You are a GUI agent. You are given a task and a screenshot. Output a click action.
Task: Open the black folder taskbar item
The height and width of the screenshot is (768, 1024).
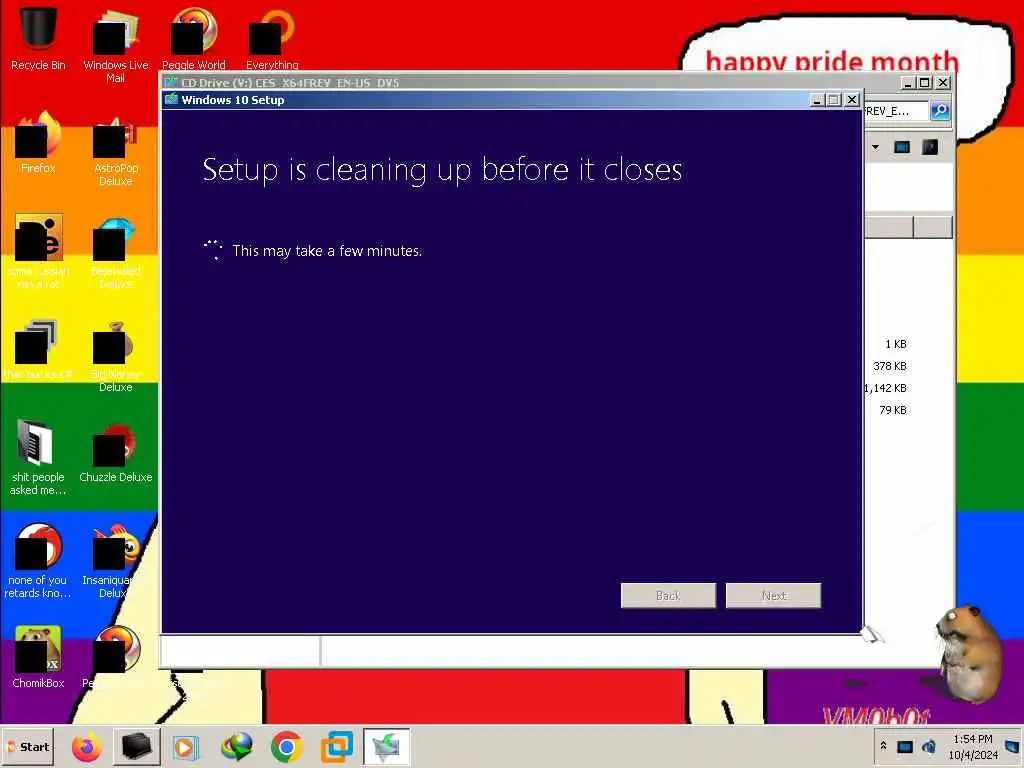coord(136,747)
